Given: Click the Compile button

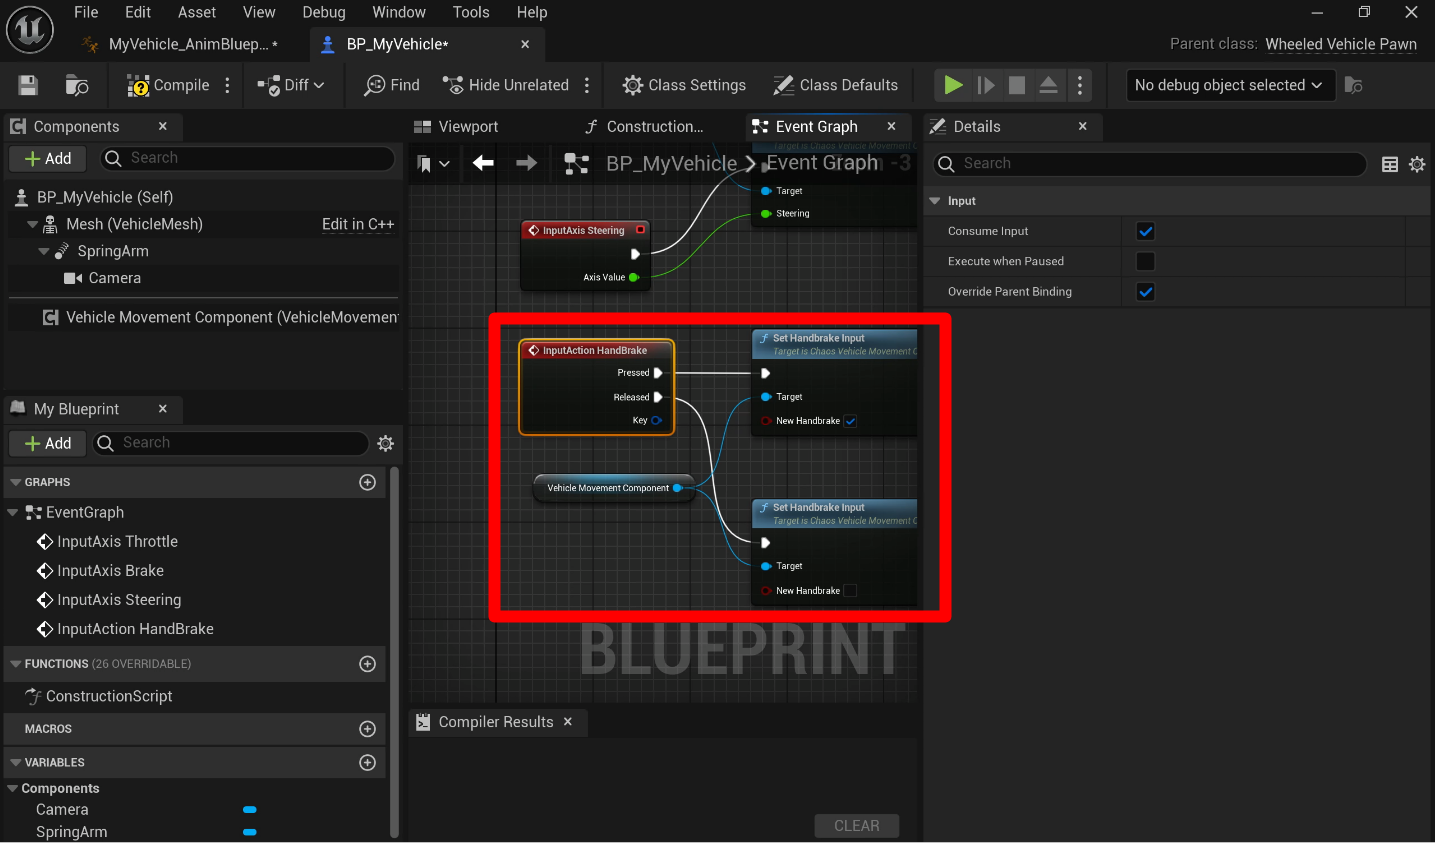Looking at the screenshot, I should [168, 85].
